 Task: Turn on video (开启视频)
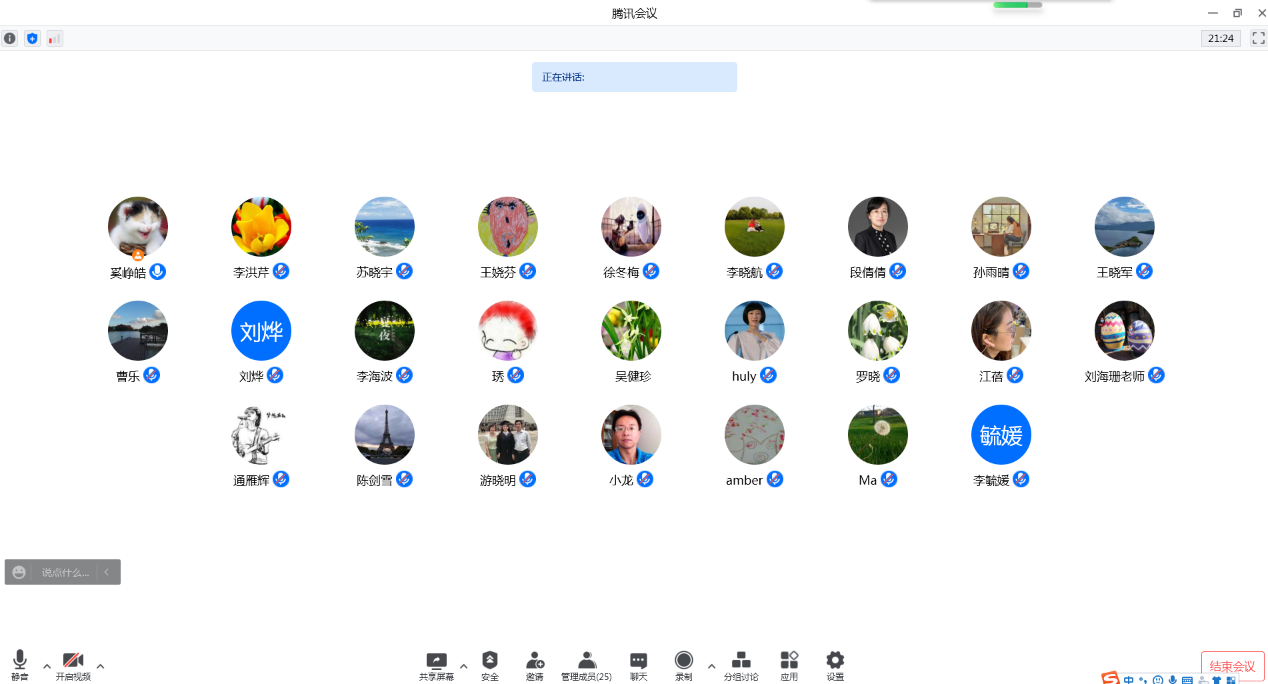click(73, 665)
